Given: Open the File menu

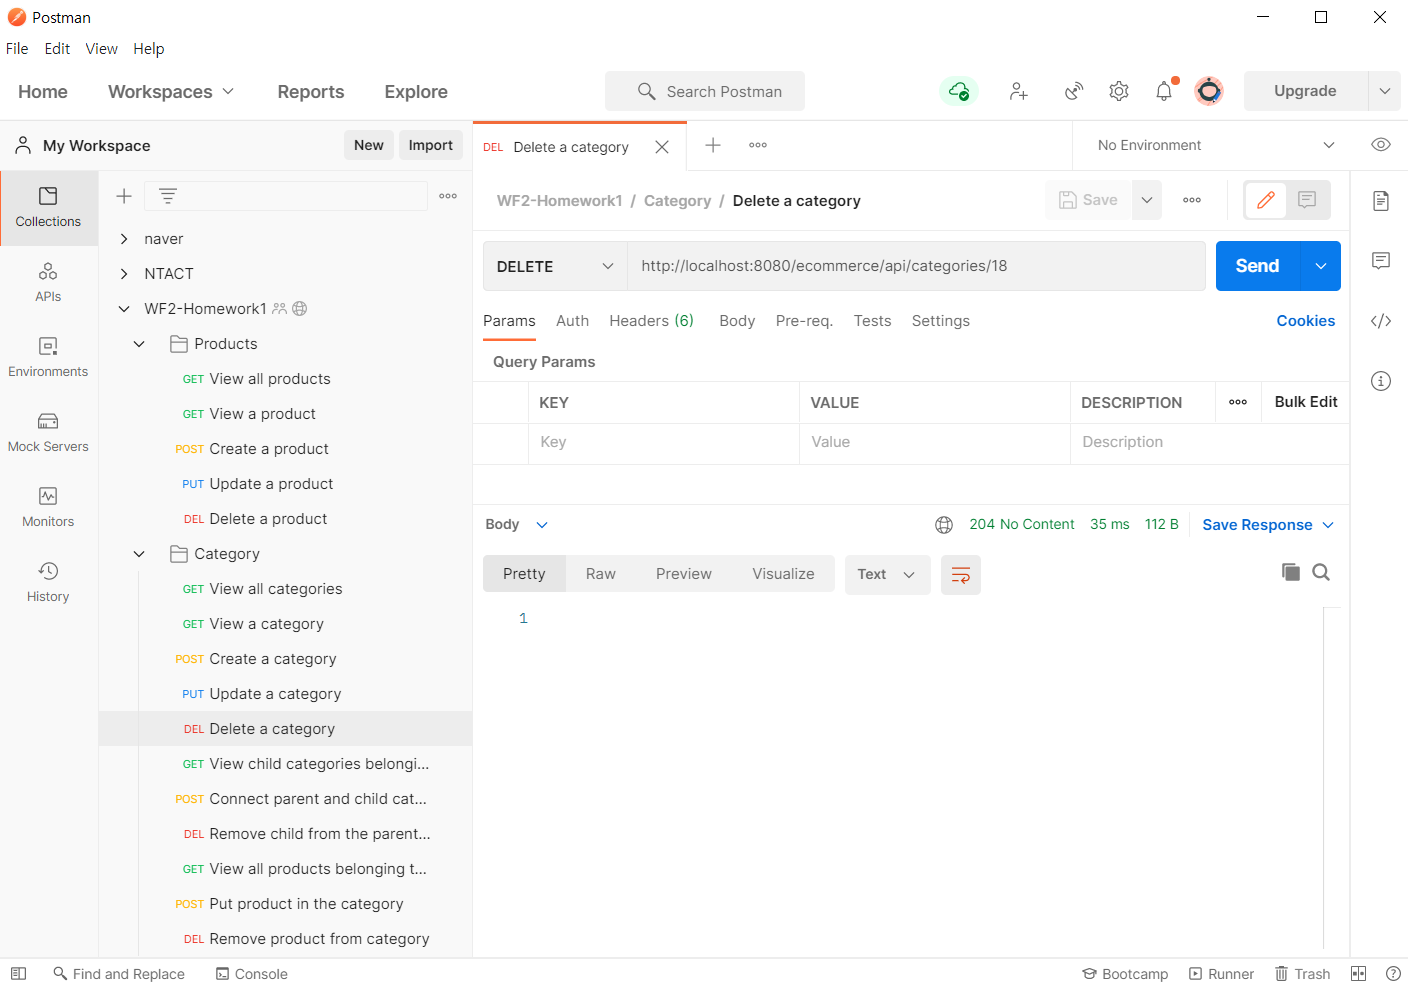Looking at the screenshot, I should pyautogui.click(x=17, y=49).
